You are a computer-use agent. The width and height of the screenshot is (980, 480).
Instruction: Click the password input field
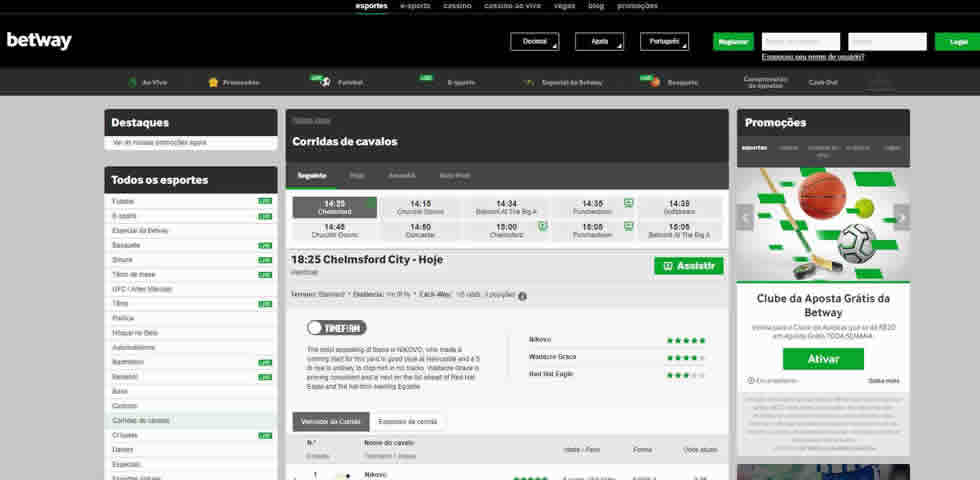pos(887,41)
